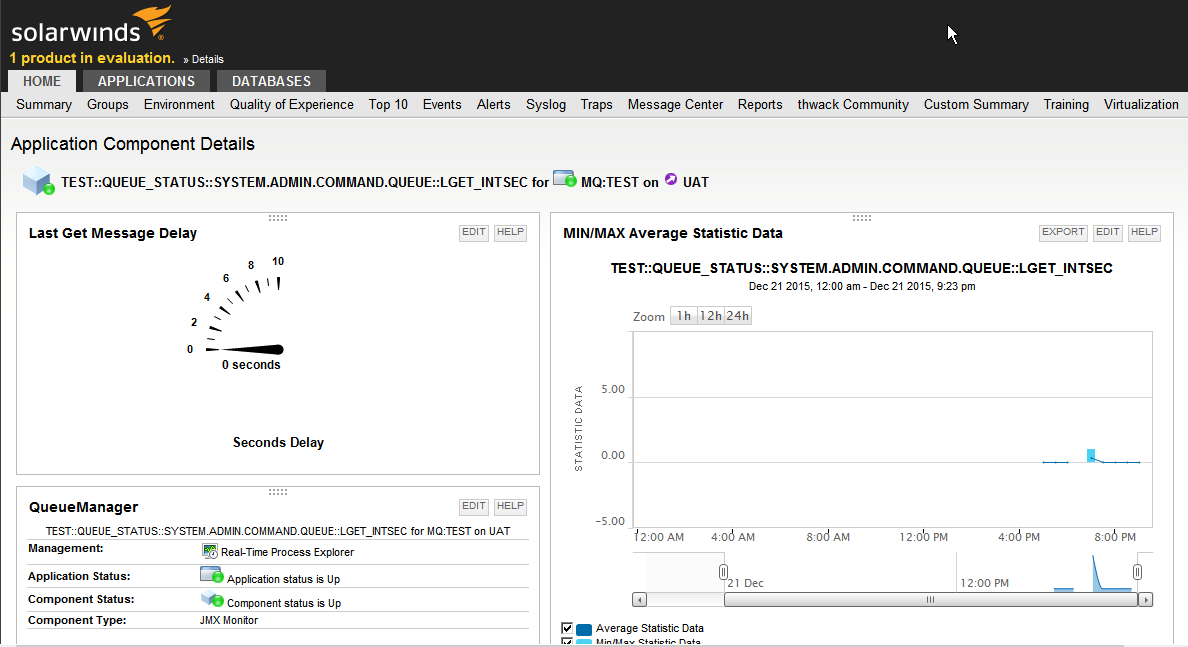Set chart zoom to 24h
Screen dimensions: 1188x647
coord(738,316)
